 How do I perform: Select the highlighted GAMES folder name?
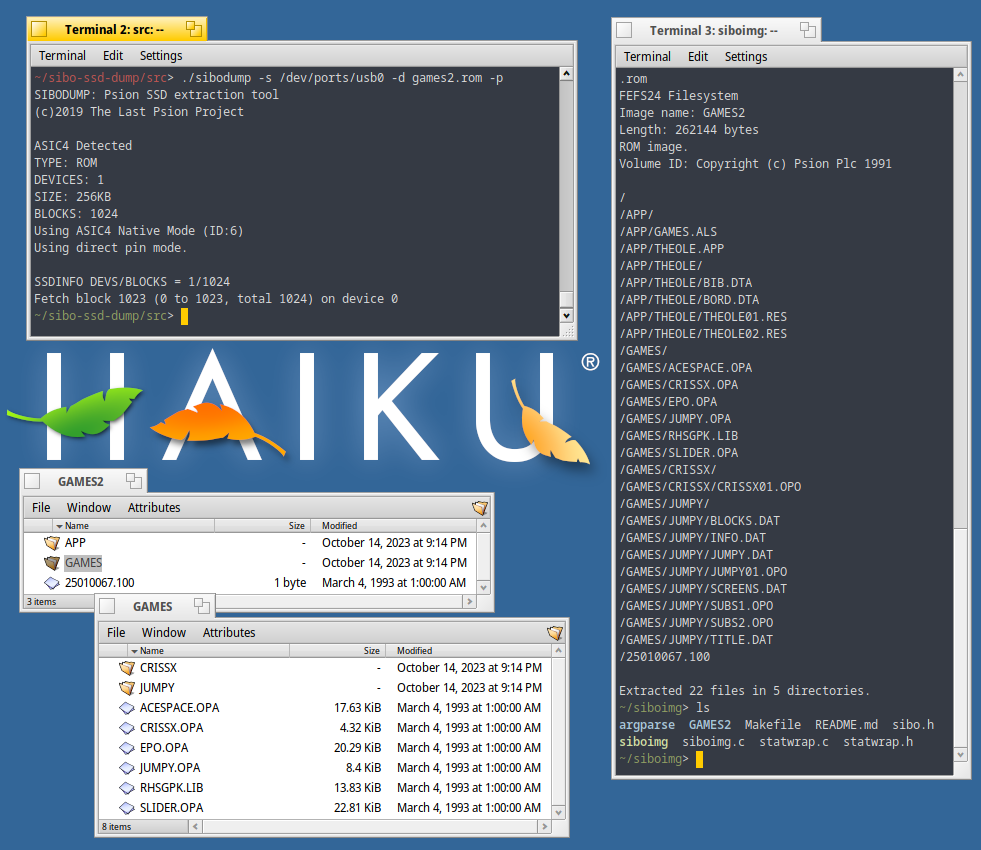click(x=83, y=563)
